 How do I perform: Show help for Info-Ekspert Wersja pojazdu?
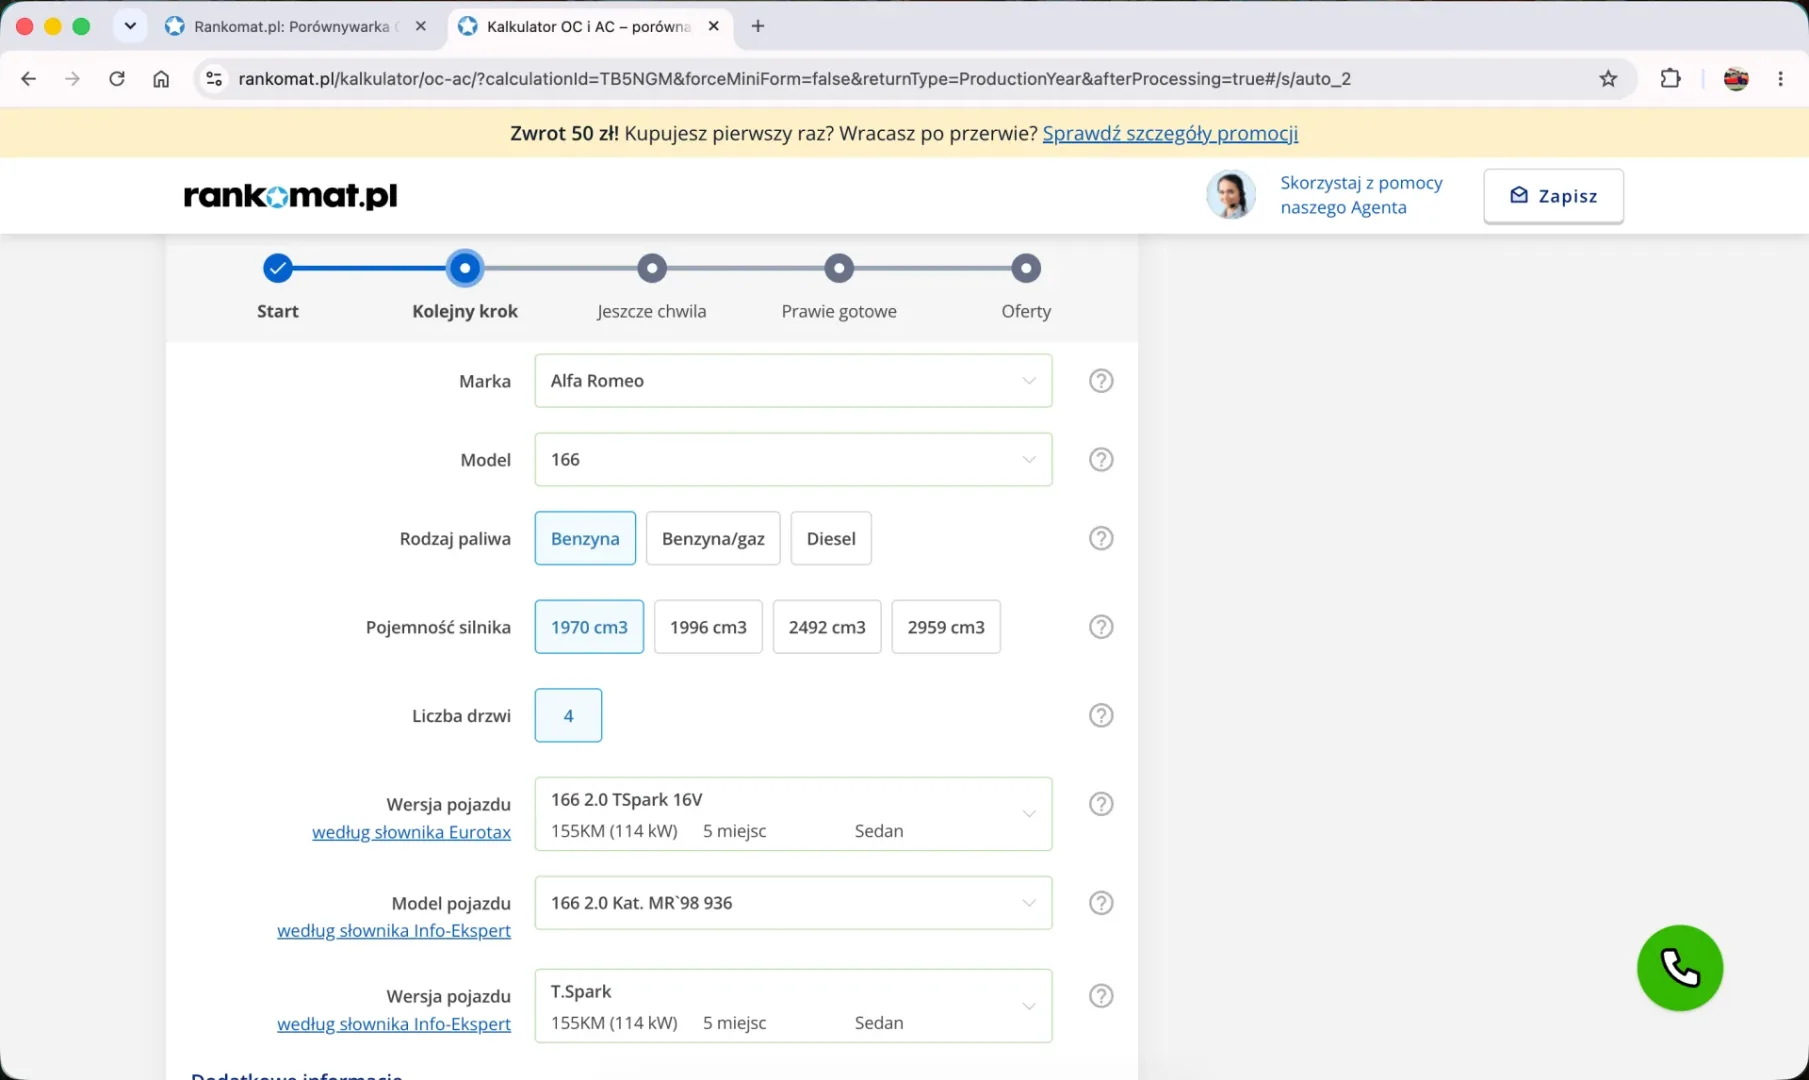pyautogui.click(x=1101, y=997)
